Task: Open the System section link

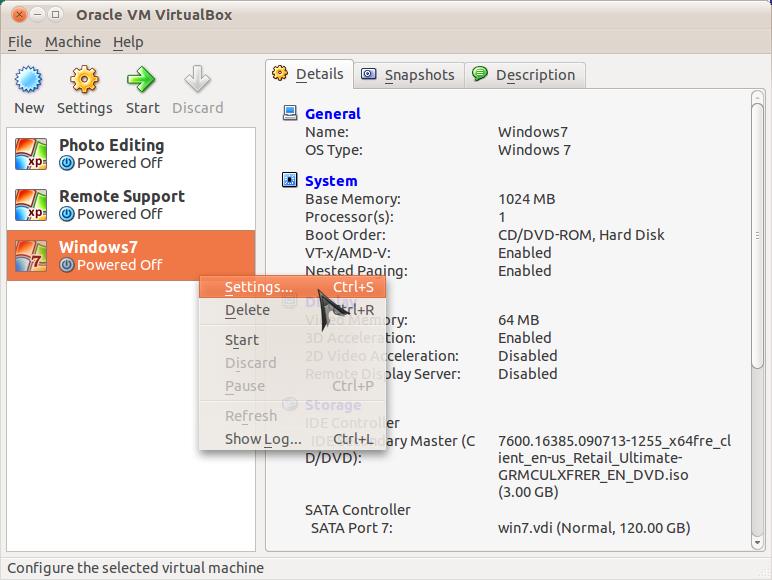Action: 331,181
